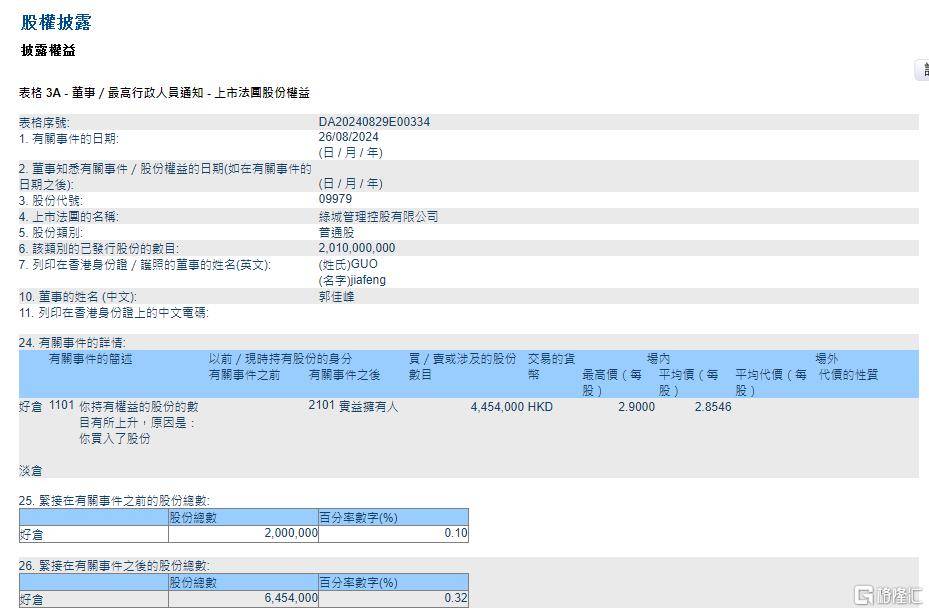
Task: Click the currency value HKD
Action: pos(540,407)
